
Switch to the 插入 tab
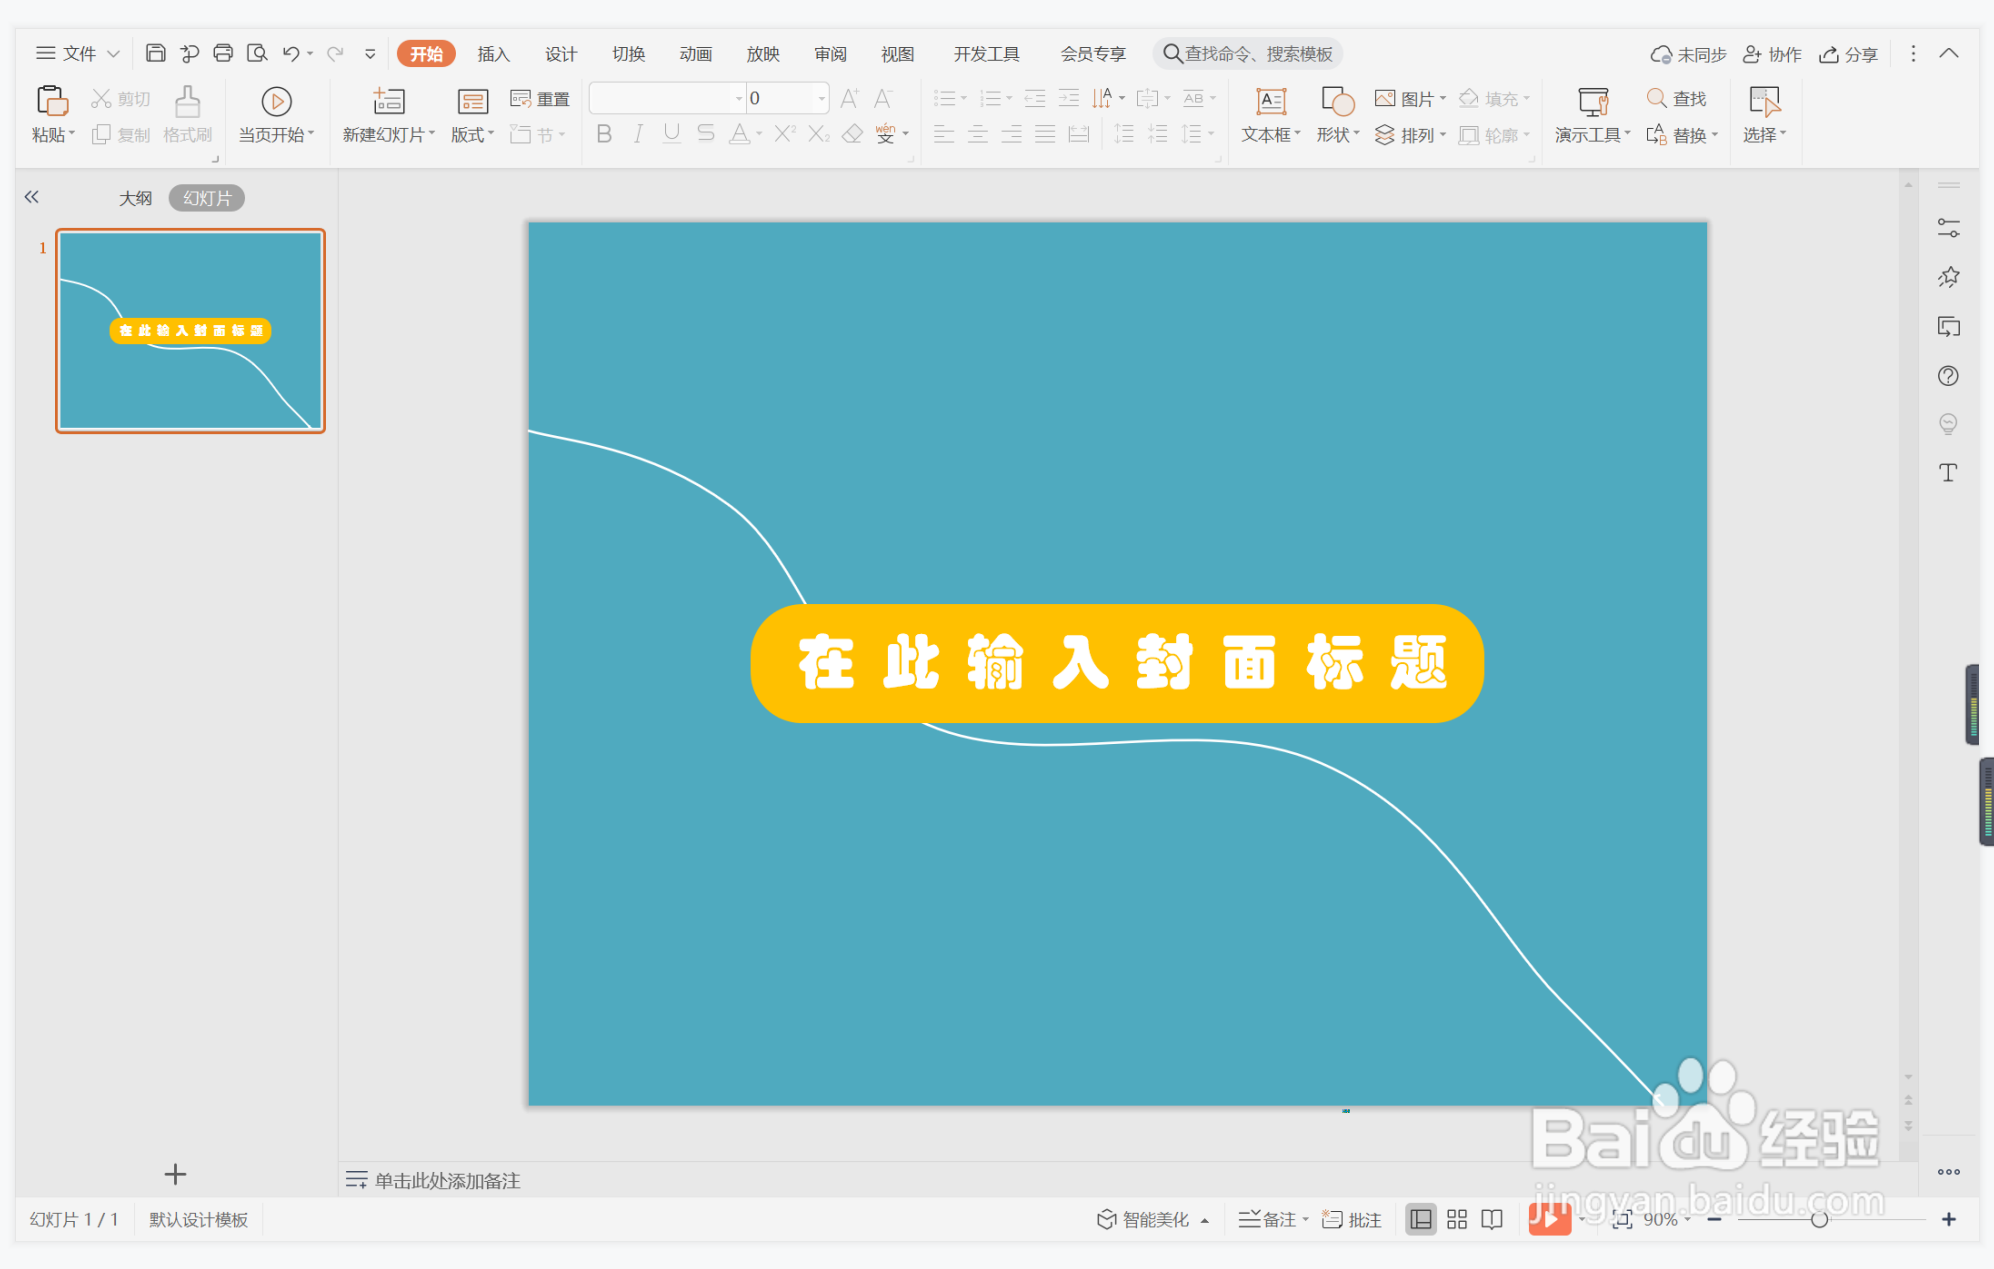(492, 53)
